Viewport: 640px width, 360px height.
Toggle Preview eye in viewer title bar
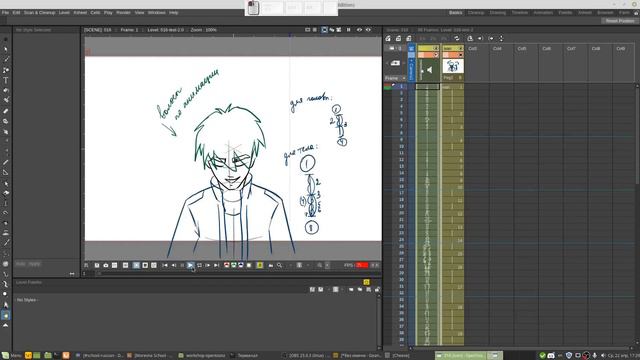pyautogui.click(x=359, y=30)
